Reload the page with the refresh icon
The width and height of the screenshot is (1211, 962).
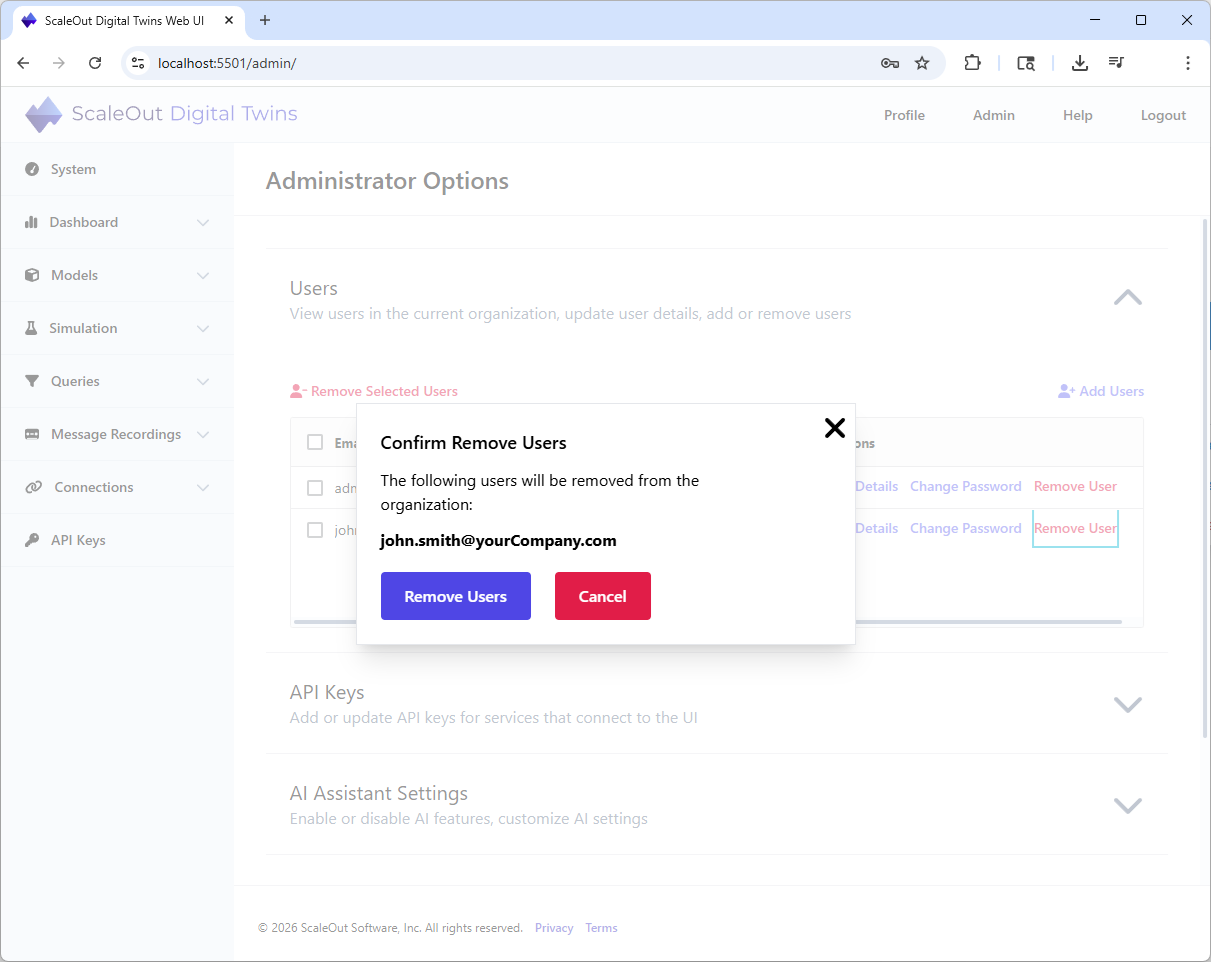[95, 63]
